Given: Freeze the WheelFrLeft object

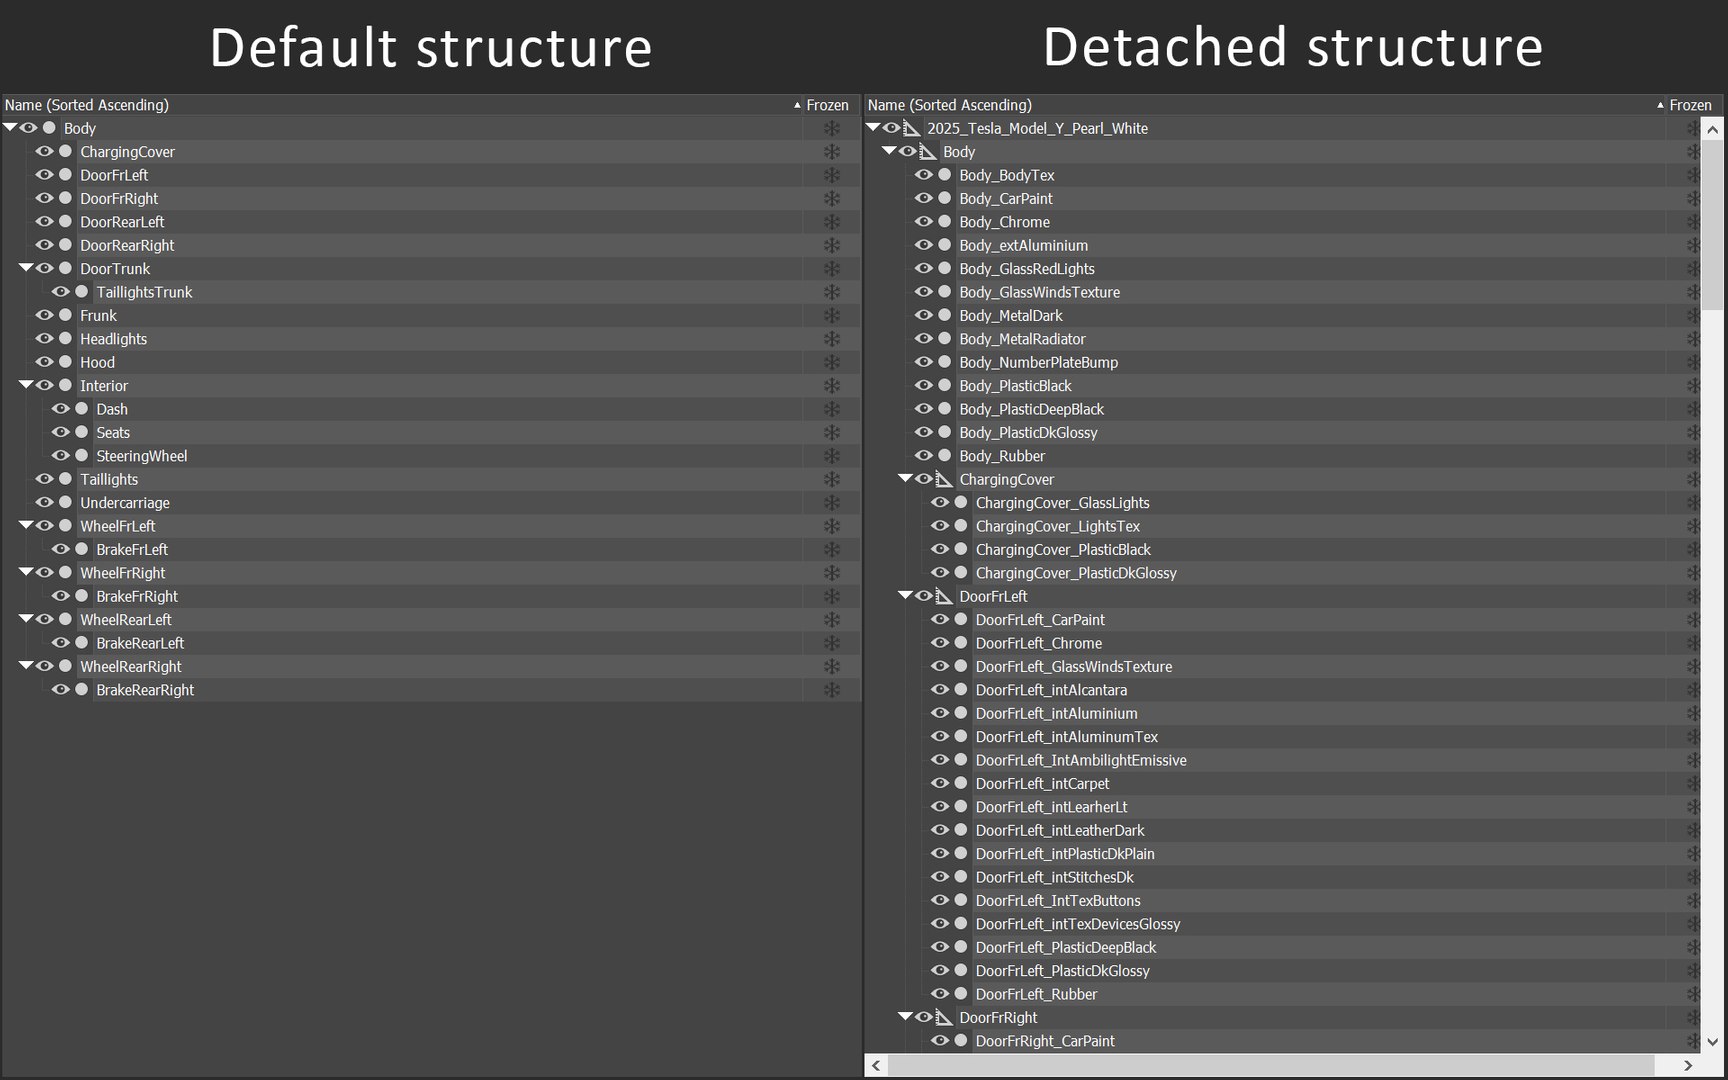Looking at the screenshot, I should [831, 526].
